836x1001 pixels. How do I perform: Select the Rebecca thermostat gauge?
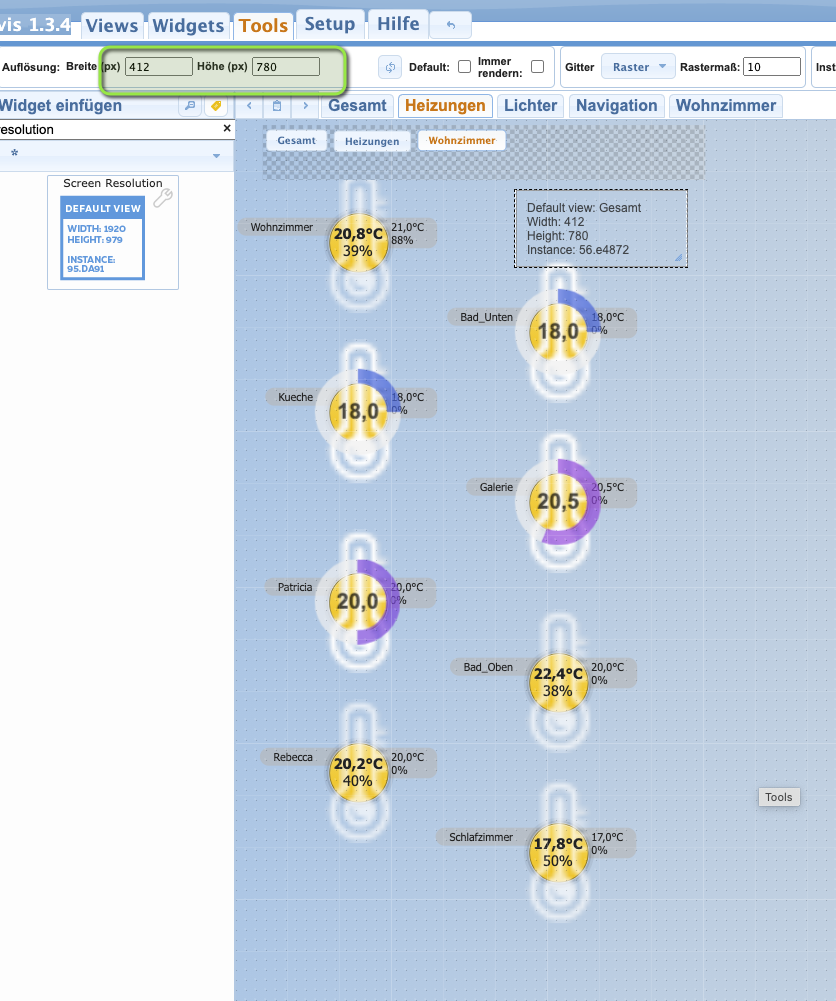tap(358, 772)
